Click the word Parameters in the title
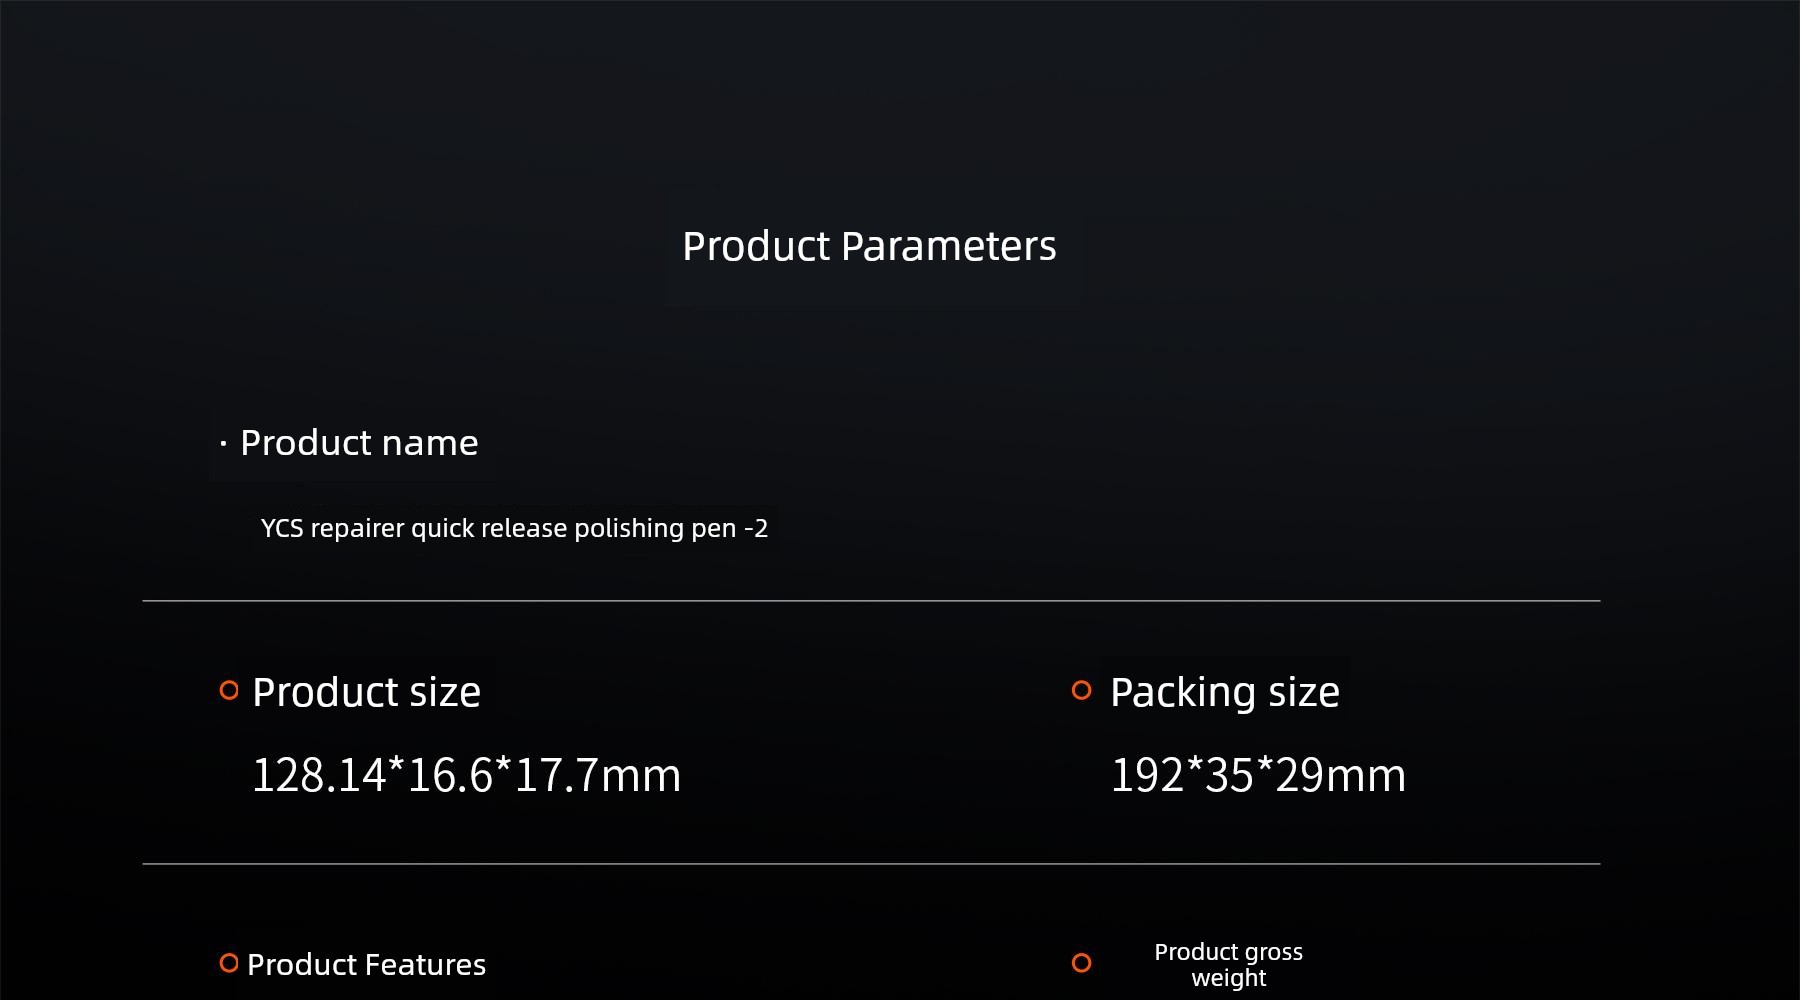This screenshot has width=1800, height=1000. tap(948, 246)
